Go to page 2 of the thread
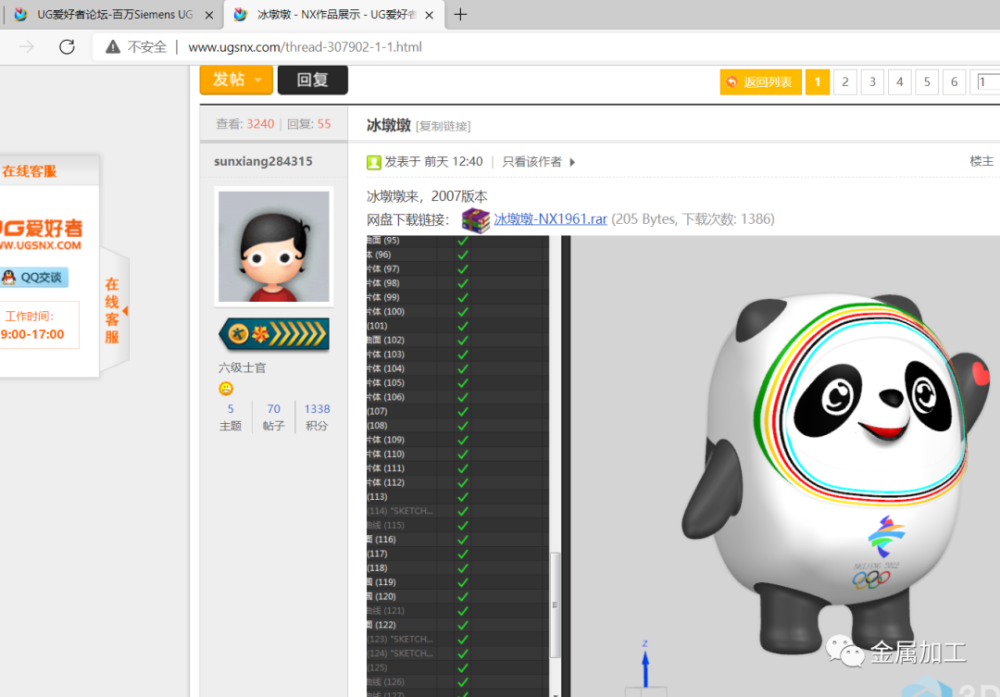1000x697 pixels. tap(845, 82)
